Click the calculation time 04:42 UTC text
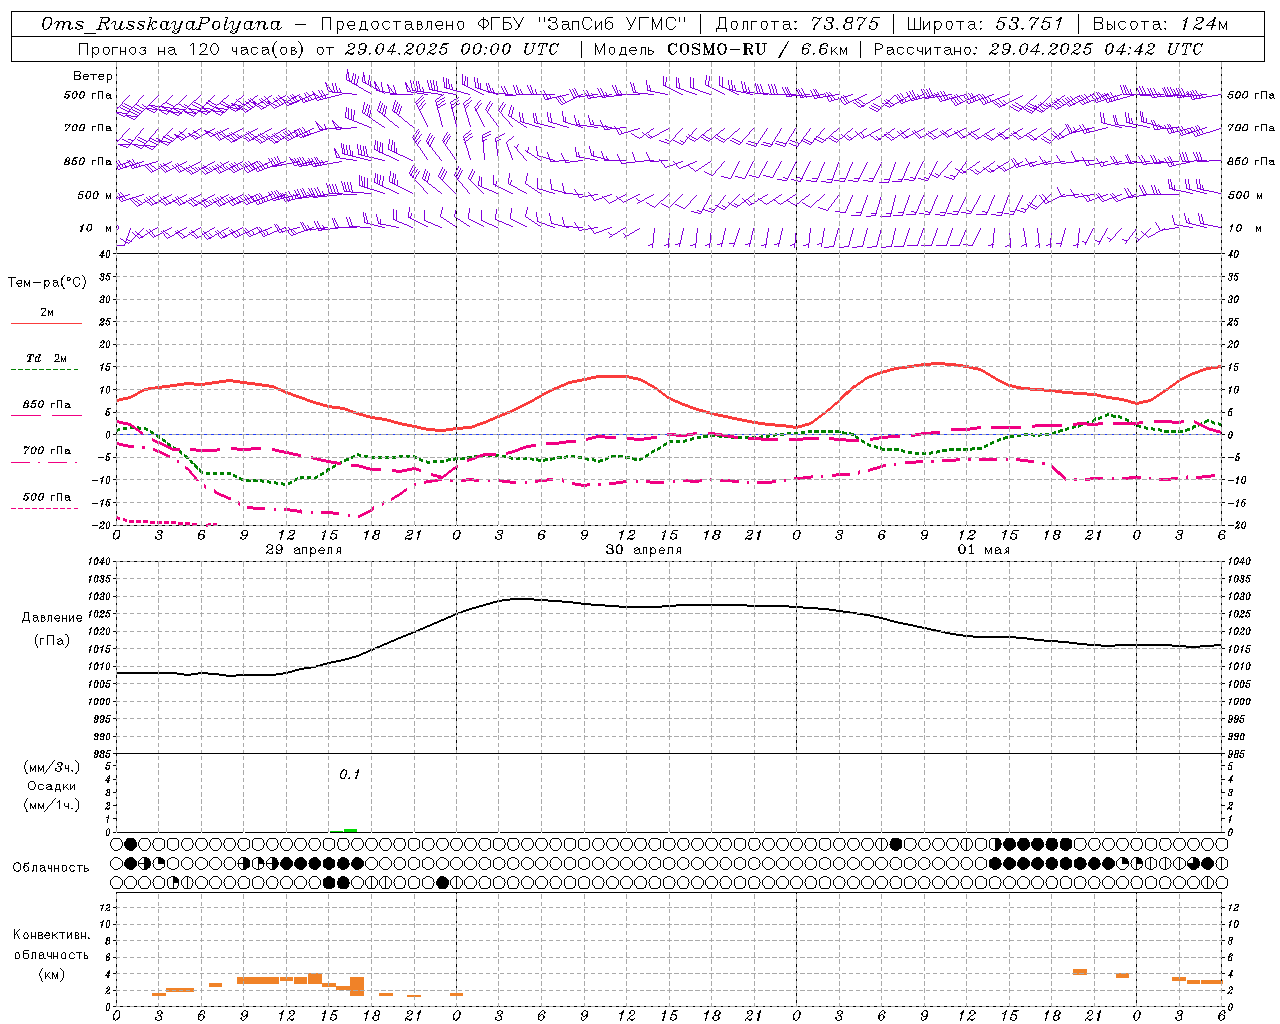This screenshot has width=1280, height=1024. 1154,49
